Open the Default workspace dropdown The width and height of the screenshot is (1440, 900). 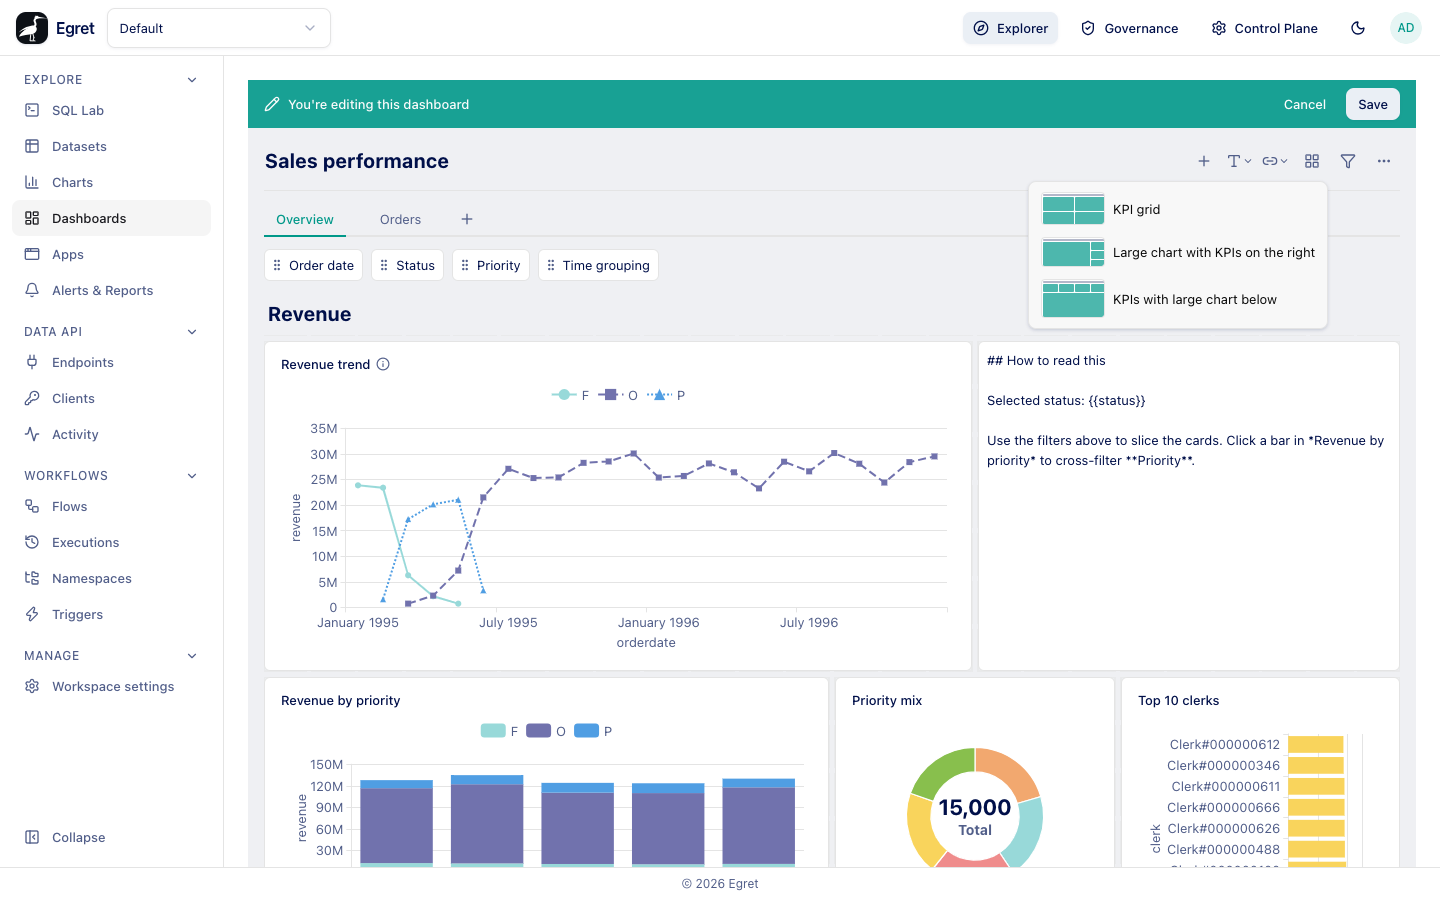[219, 28]
